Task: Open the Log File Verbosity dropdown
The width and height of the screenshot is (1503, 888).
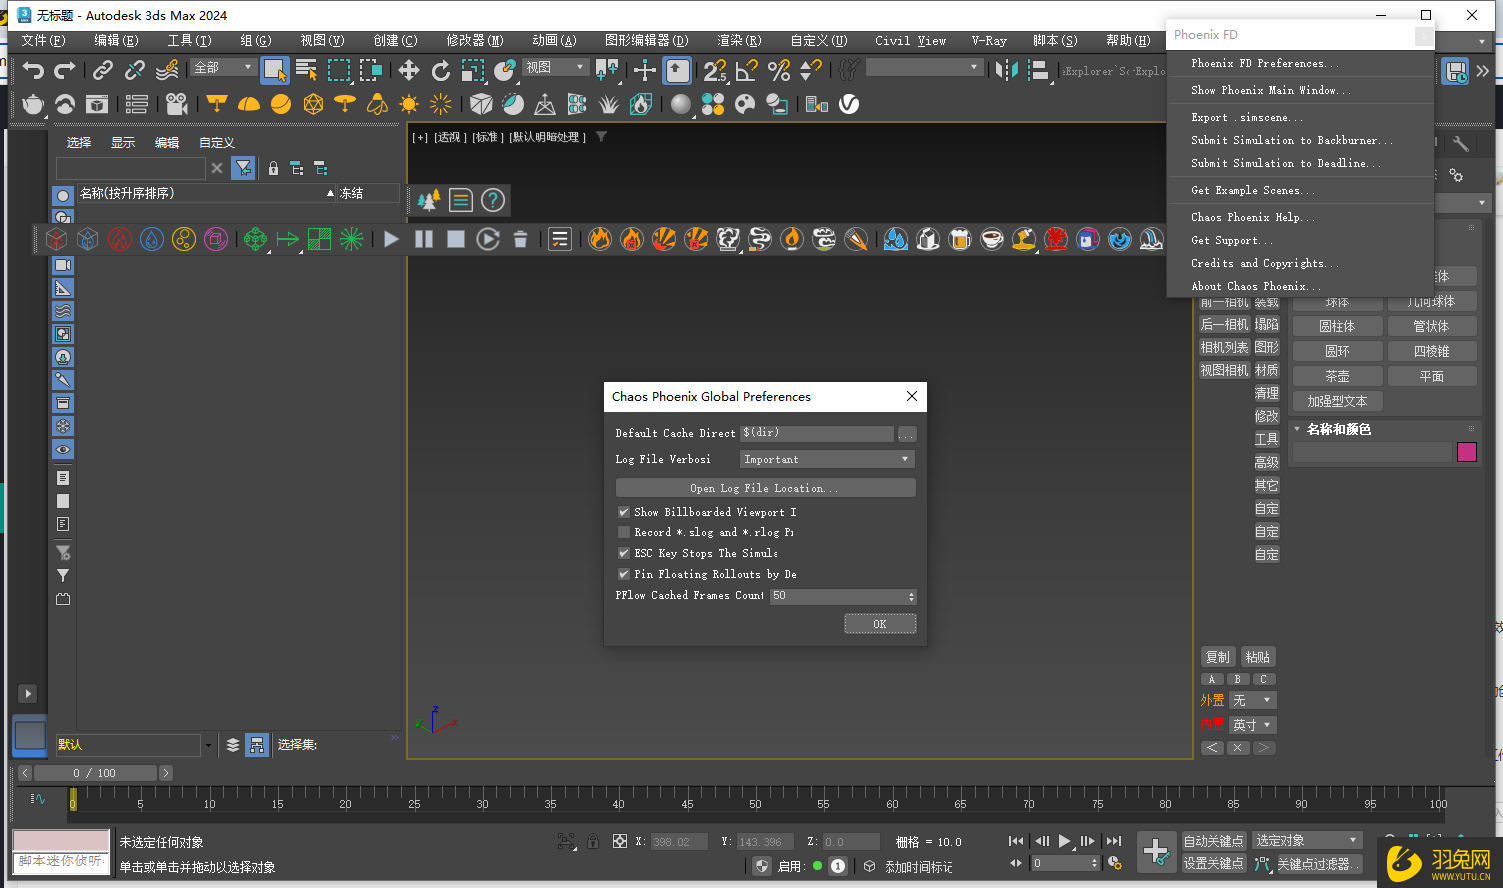Action: coord(826,459)
